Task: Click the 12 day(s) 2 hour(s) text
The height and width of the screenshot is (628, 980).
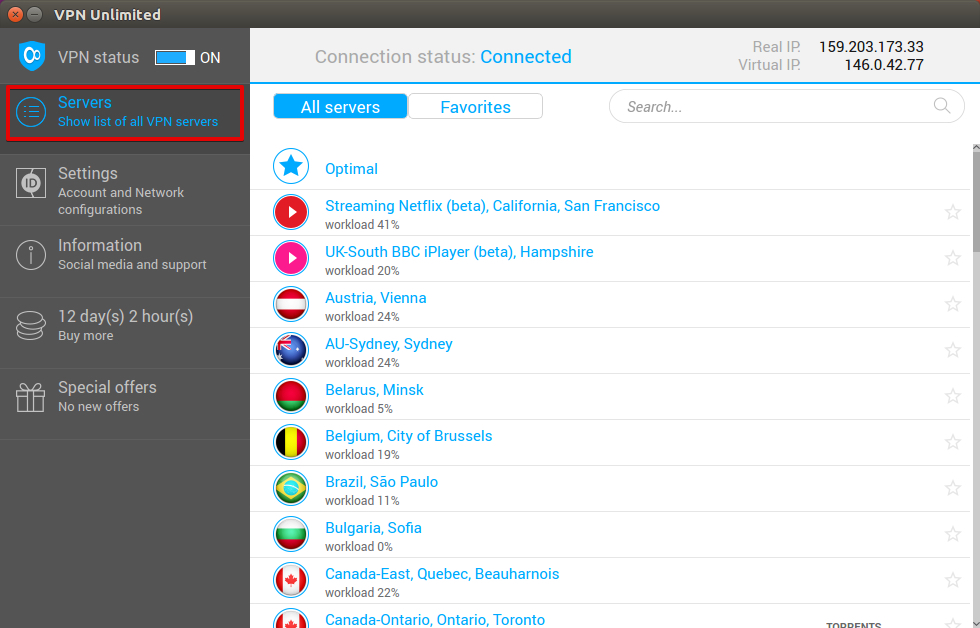Action: coord(126,316)
